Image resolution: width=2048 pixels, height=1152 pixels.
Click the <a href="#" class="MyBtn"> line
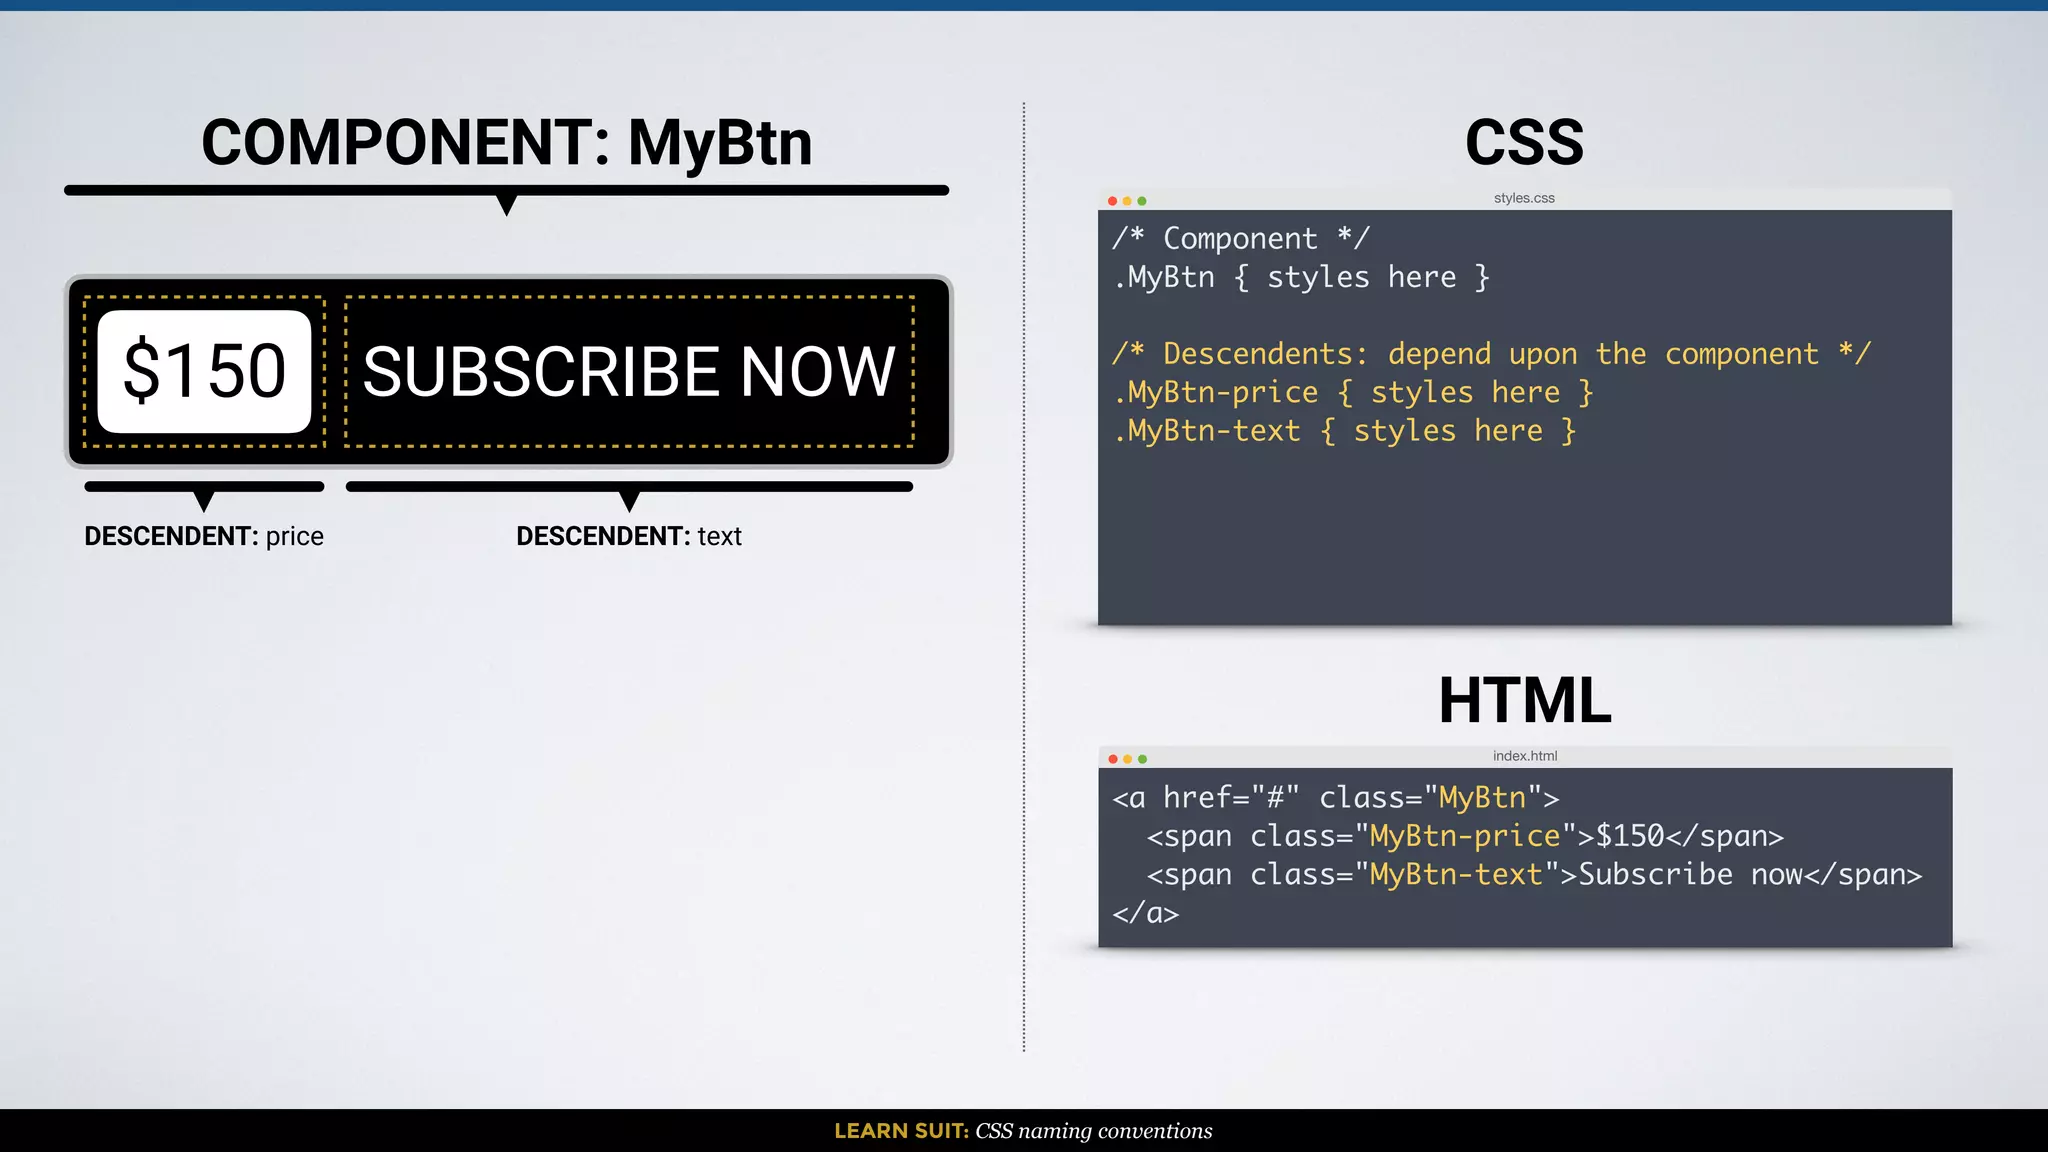click(x=1336, y=797)
